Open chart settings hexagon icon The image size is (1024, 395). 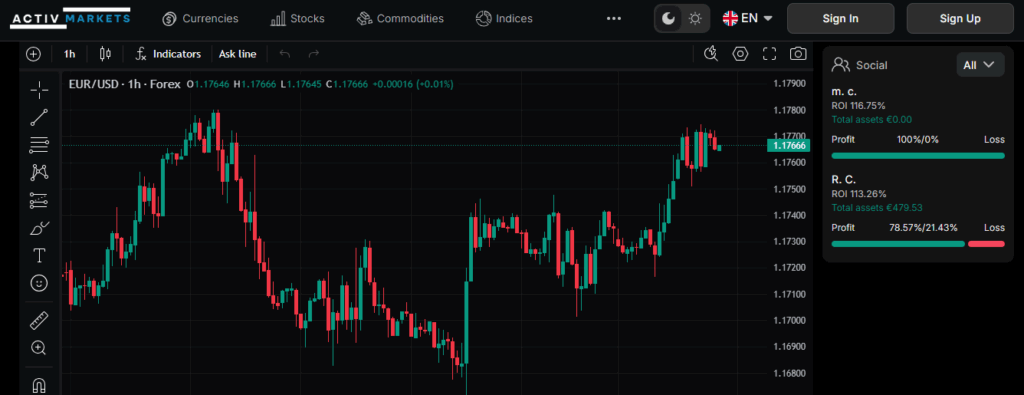click(740, 54)
